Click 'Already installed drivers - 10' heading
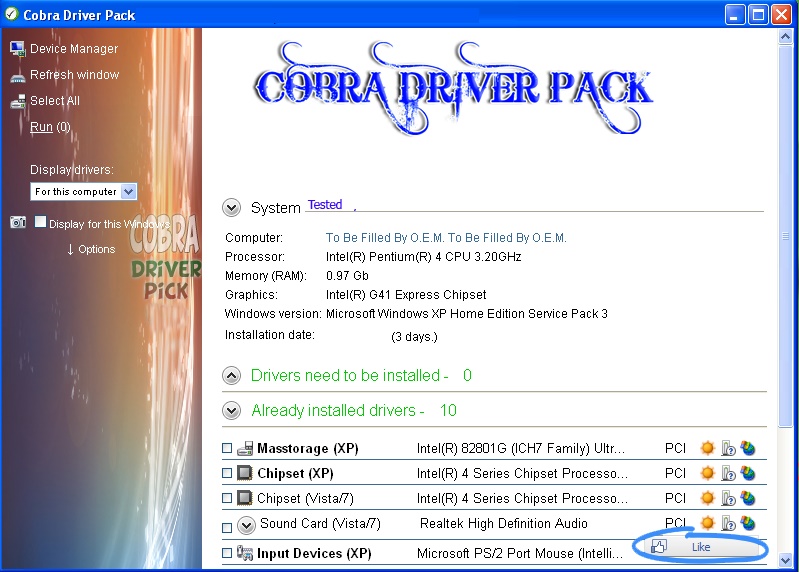 354,411
